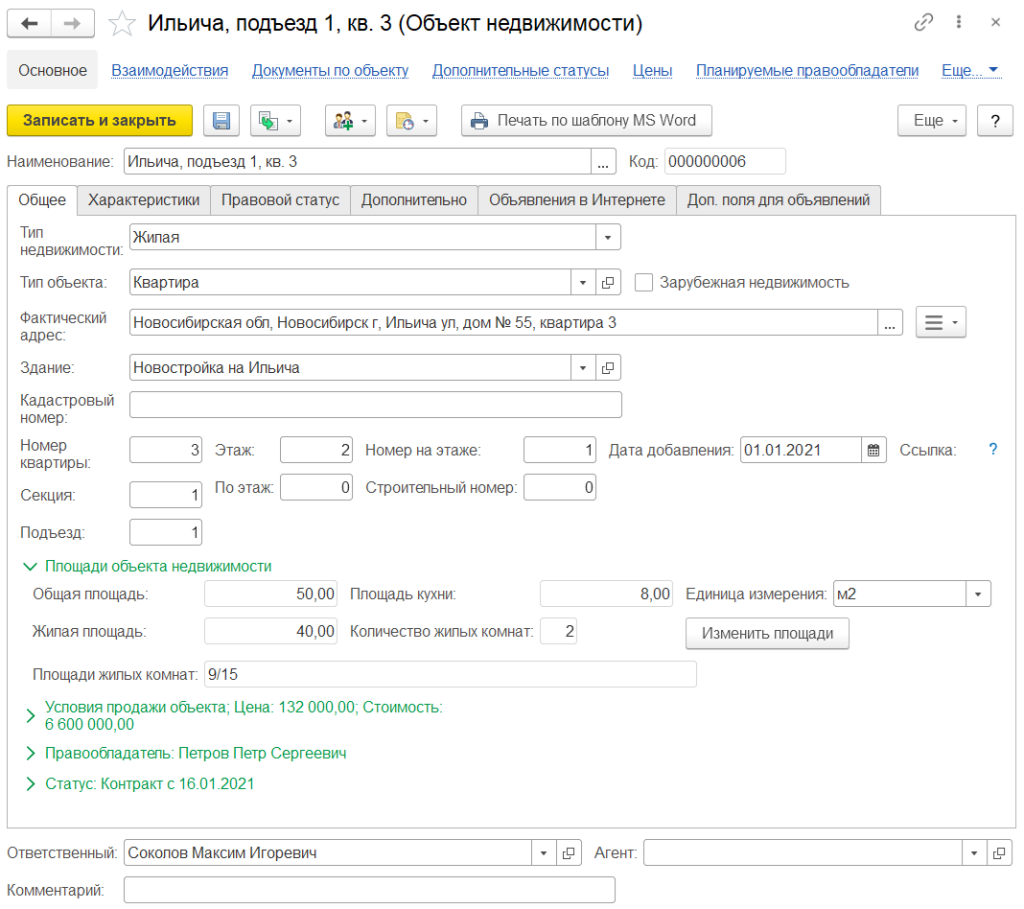This screenshot has width=1024, height=909.
Task: Click the floppy disk save icon
Action: click(221, 121)
